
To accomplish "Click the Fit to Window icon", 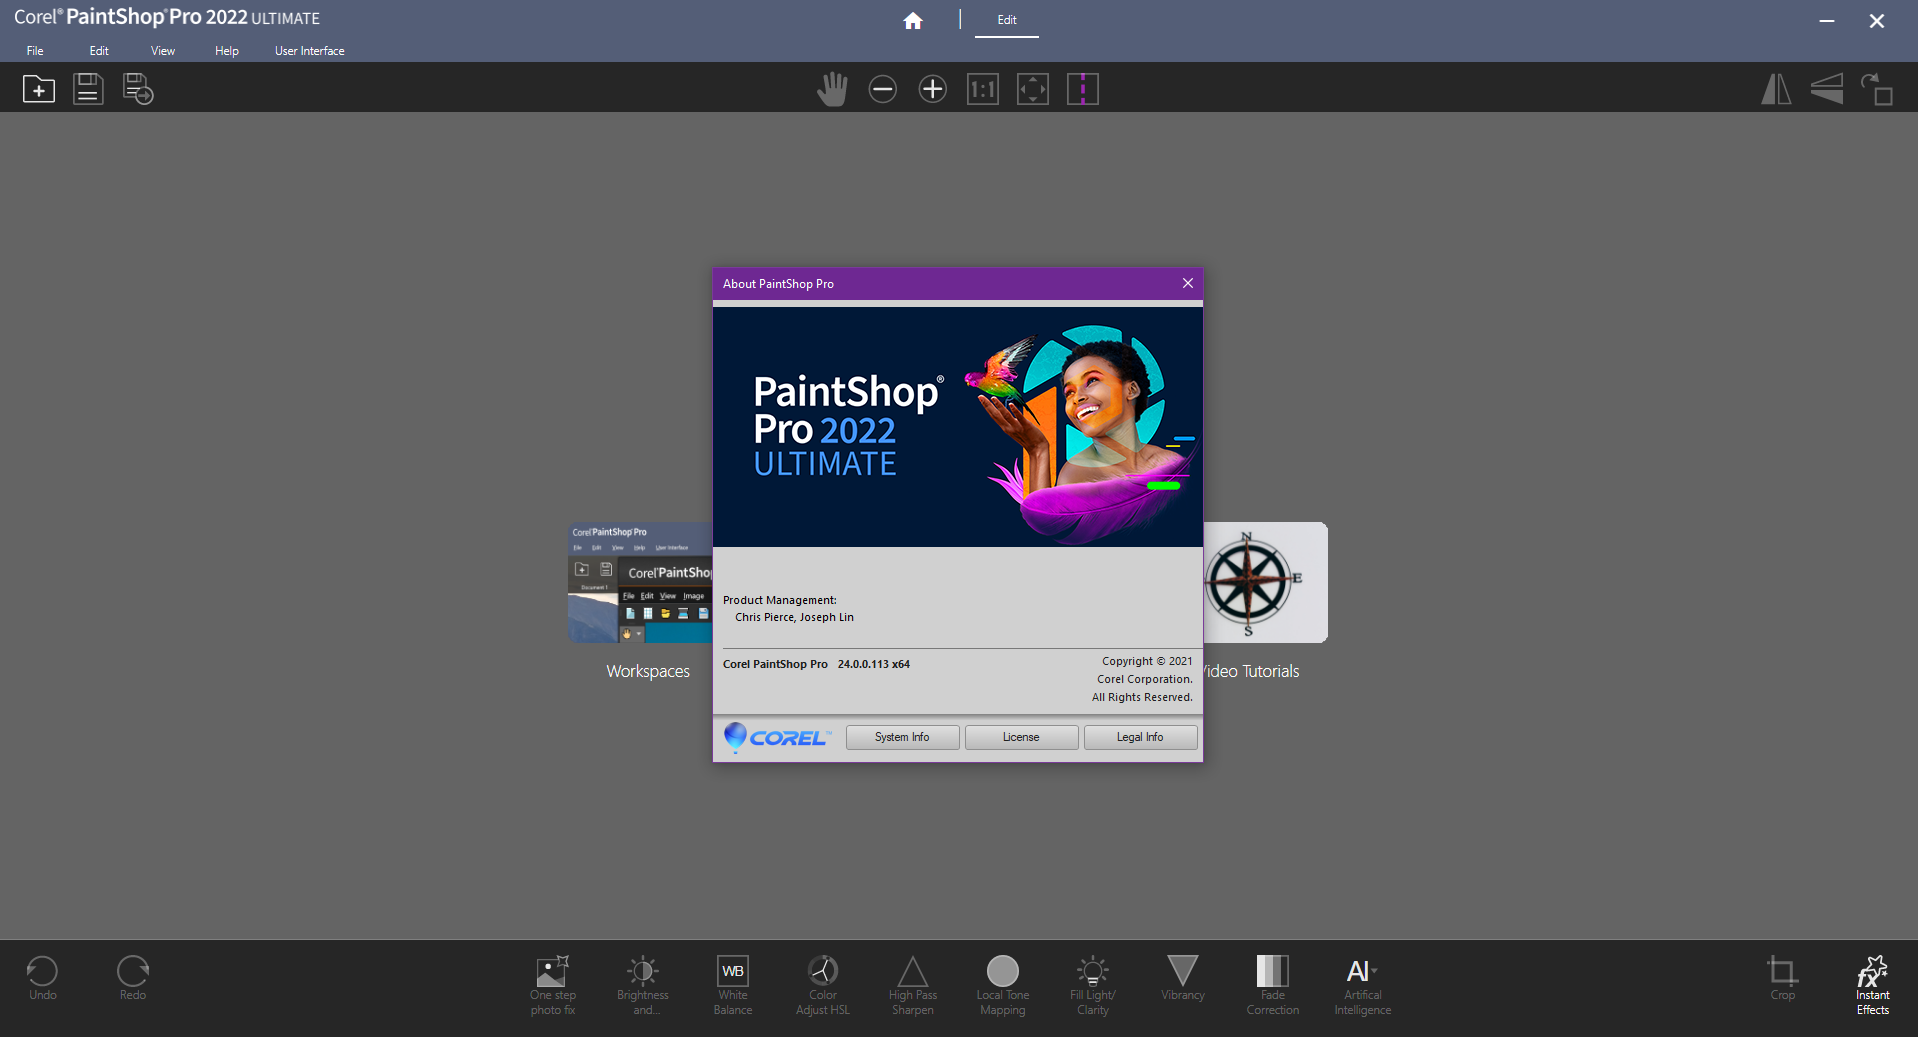I will pos(1033,89).
